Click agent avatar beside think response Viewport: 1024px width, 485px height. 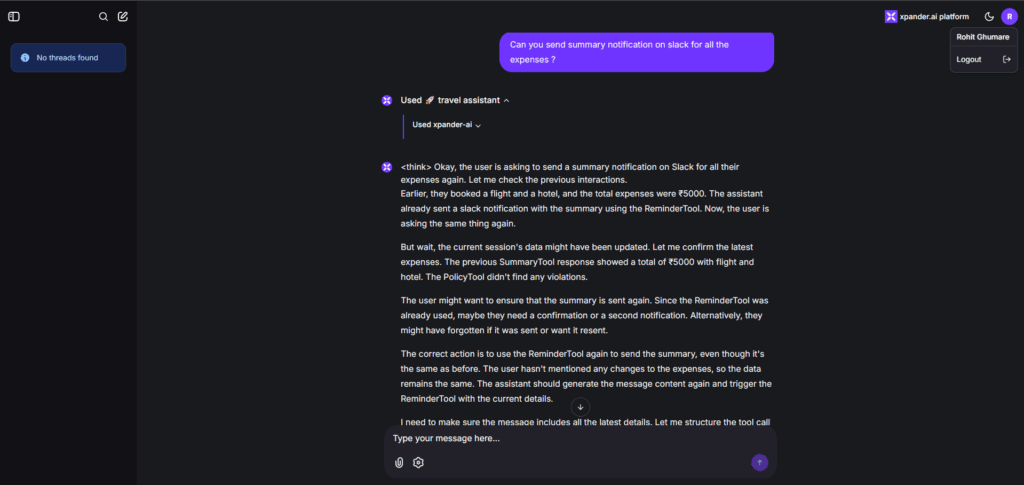pyautogui.click(x=386, y=166)
